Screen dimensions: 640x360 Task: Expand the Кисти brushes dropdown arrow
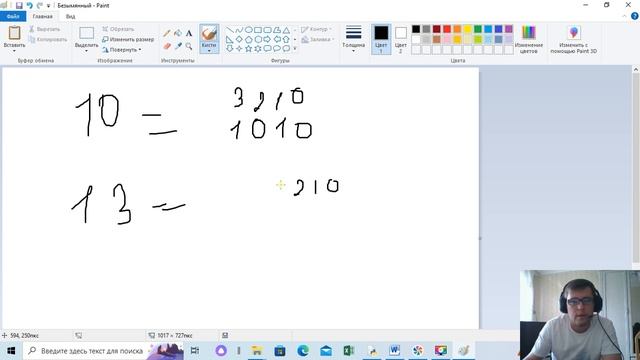209,51
